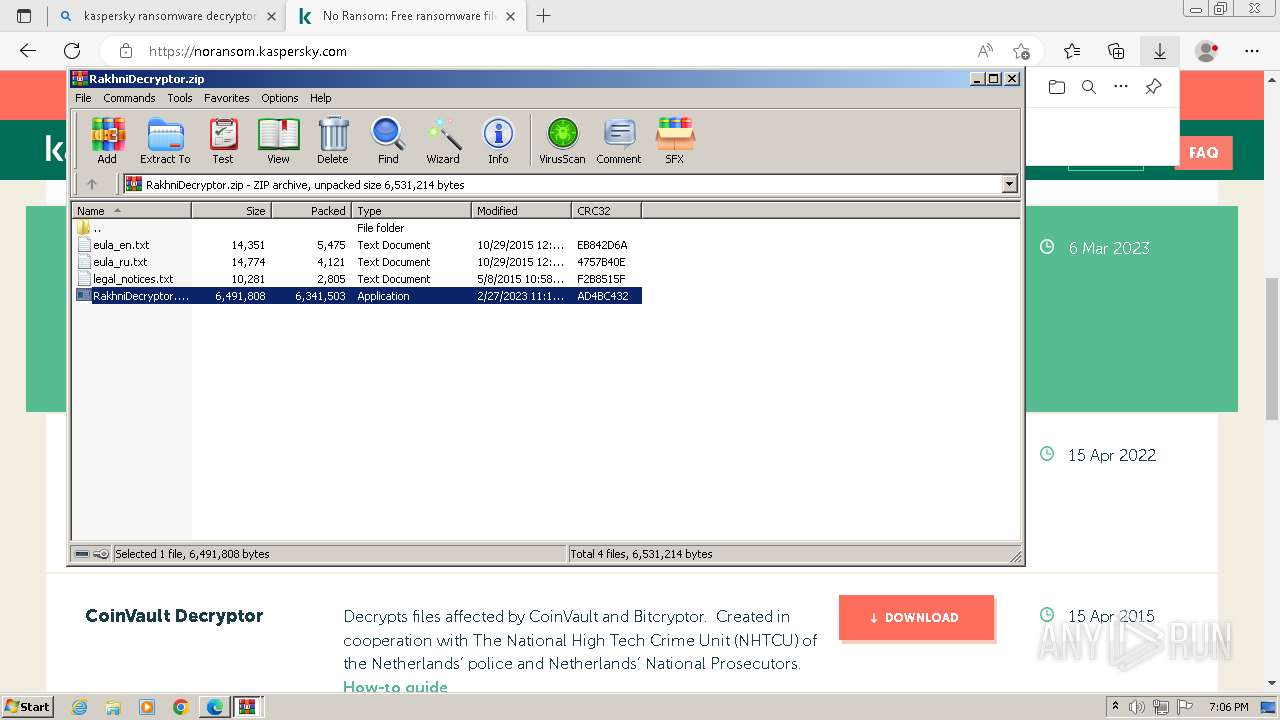Click the Find magnifier icon in WinRAR
Image resolution: width=1280 pixels, height=720 pixels.
click(x=388, y=141)
